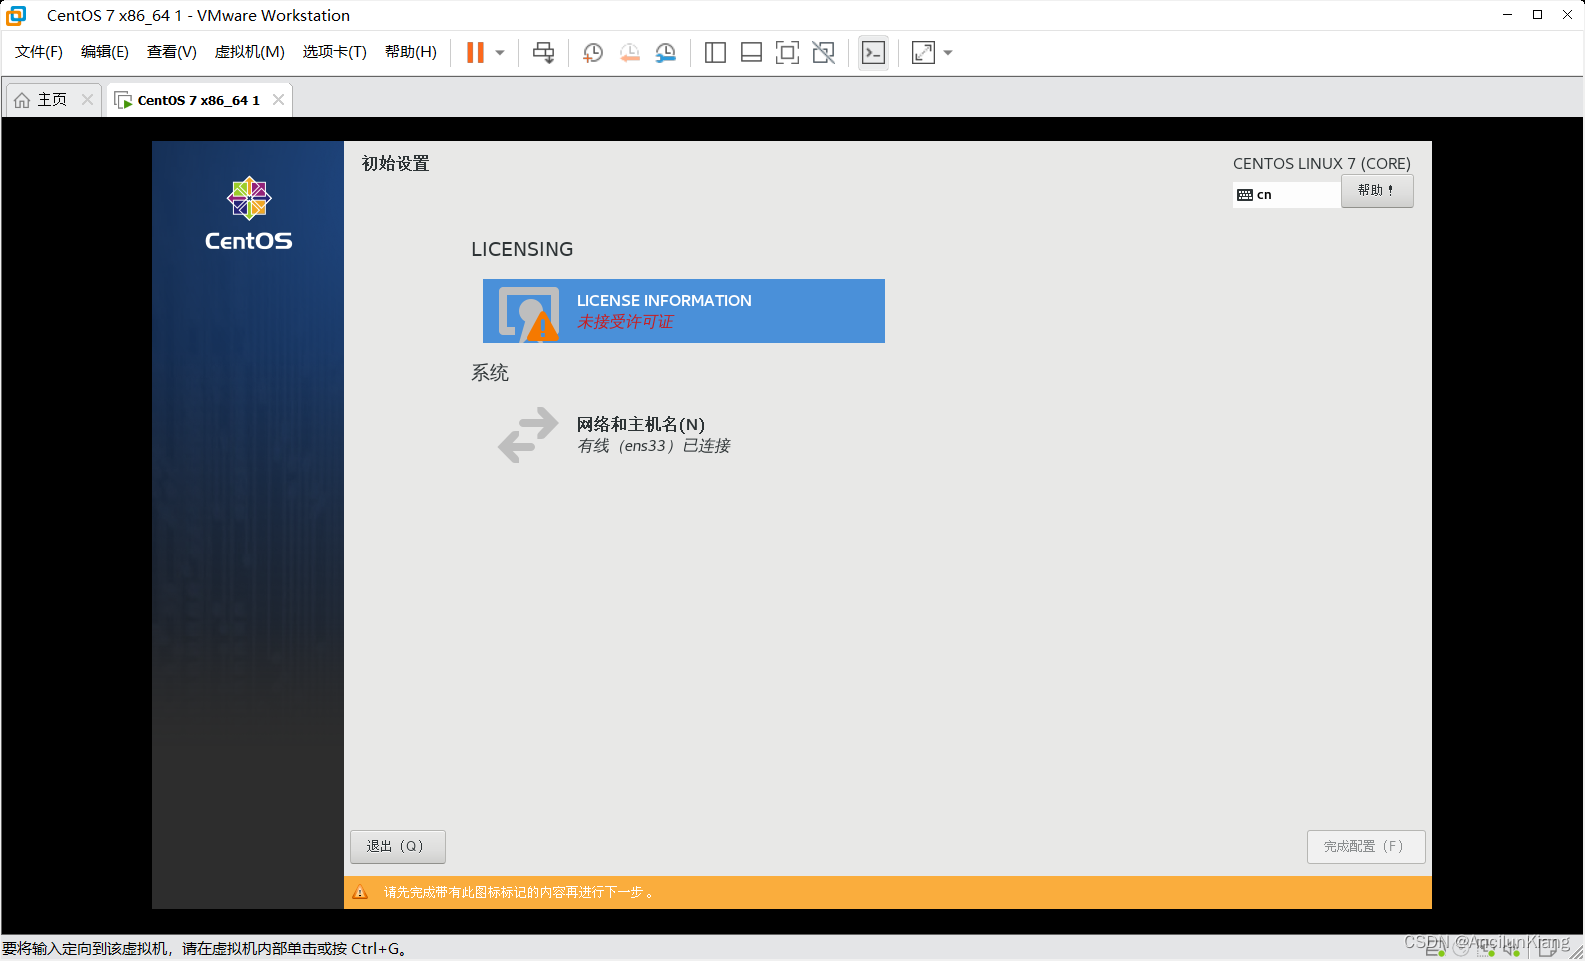
Task: Close the 主页 tab
Action: click(x=87, y=100)
